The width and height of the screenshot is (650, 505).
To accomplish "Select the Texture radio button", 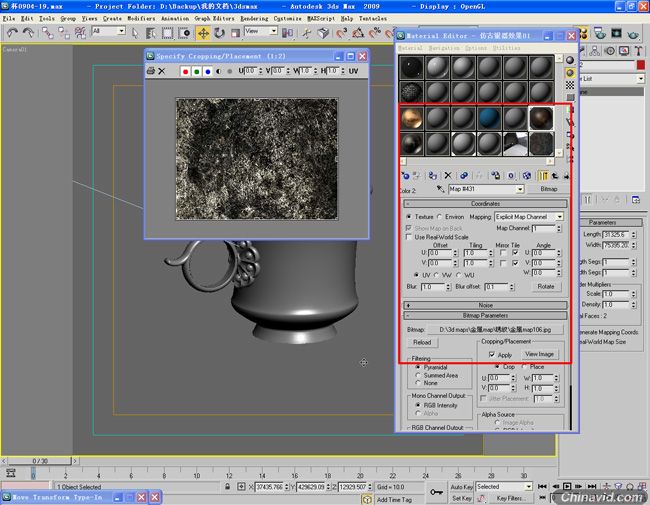I will [409, 217].
